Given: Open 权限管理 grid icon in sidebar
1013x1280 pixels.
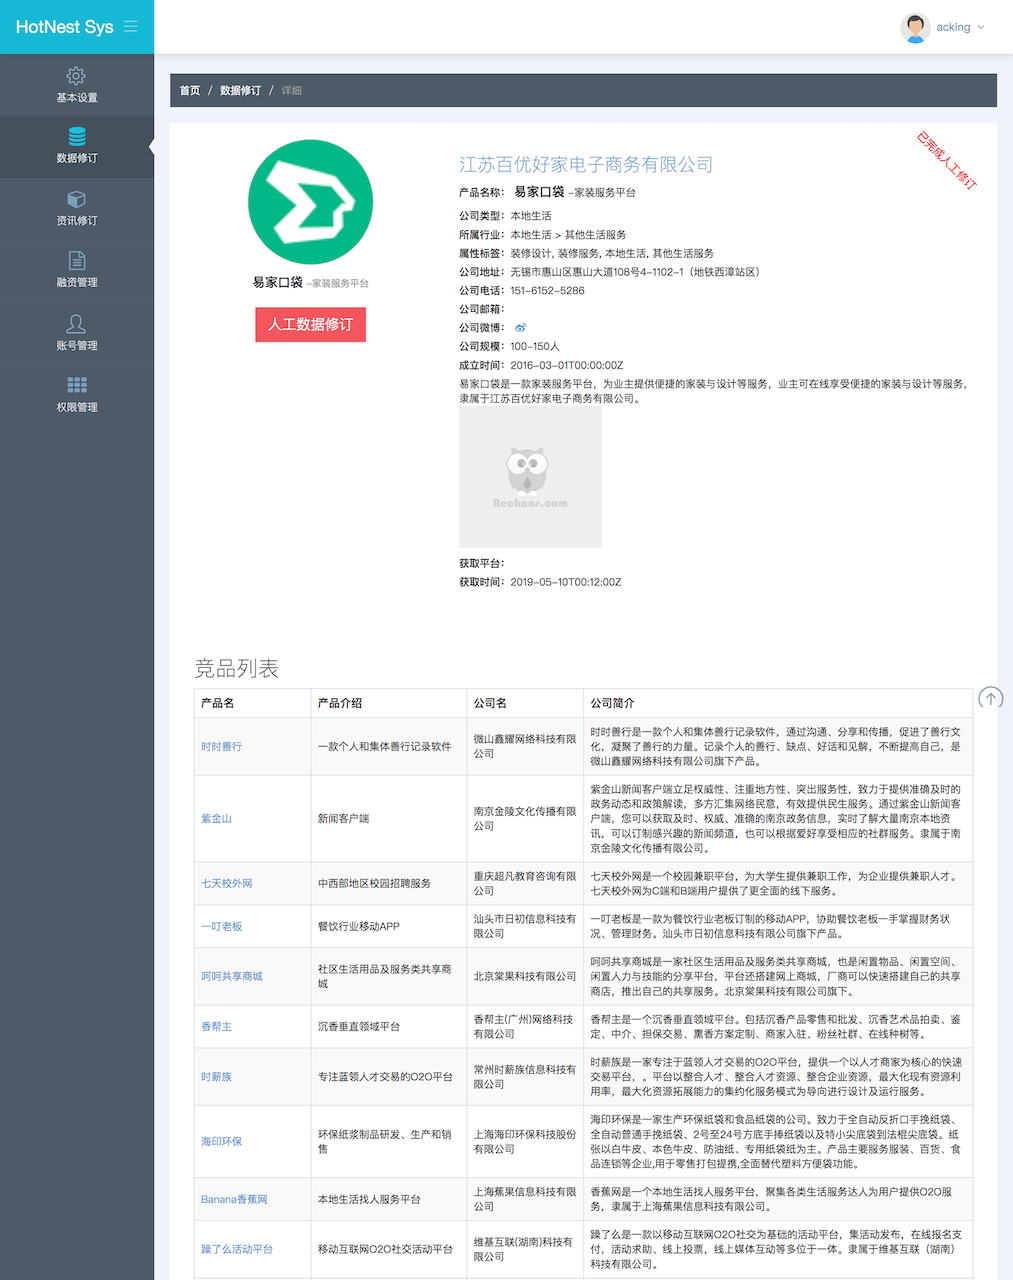Looking at the screenshot, I should (76, 386).
